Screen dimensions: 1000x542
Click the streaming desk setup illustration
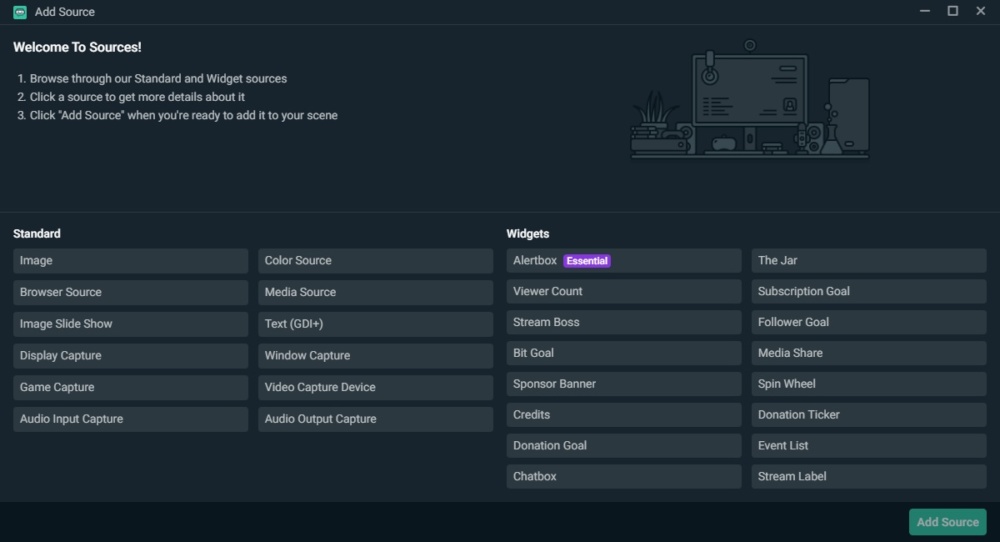click(x=750, y=99)
